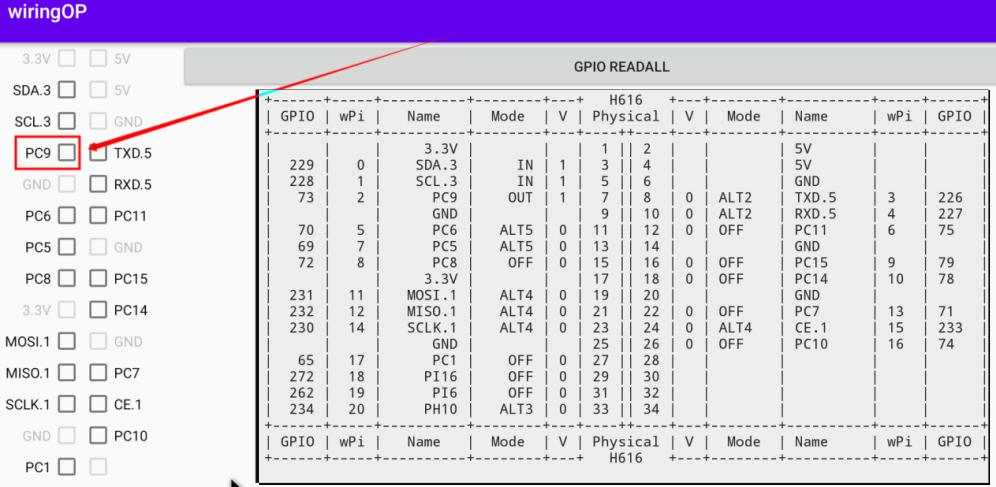The width and height of the screenshot is (996, 487).
Task: Toggle the PC11 pin checkbox
Action: pyautogui.click(x=98, y=216)
